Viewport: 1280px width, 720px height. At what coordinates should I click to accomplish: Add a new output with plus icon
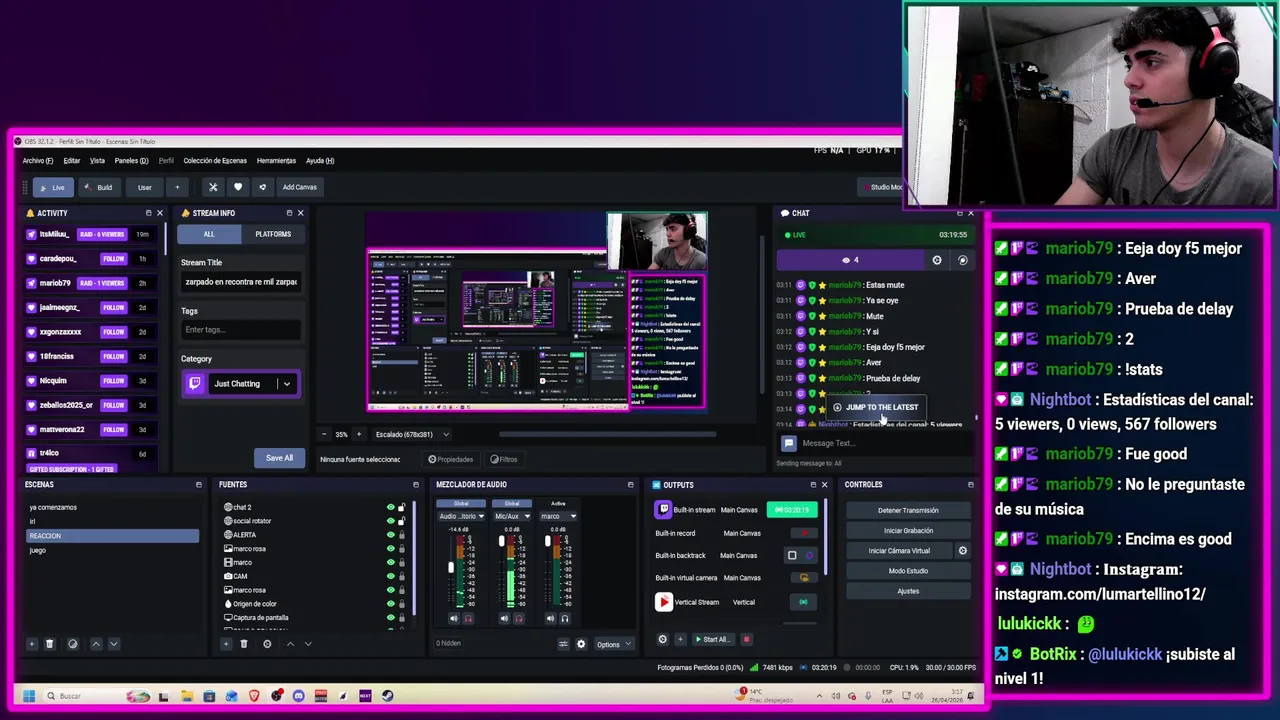tap(680, 639)
